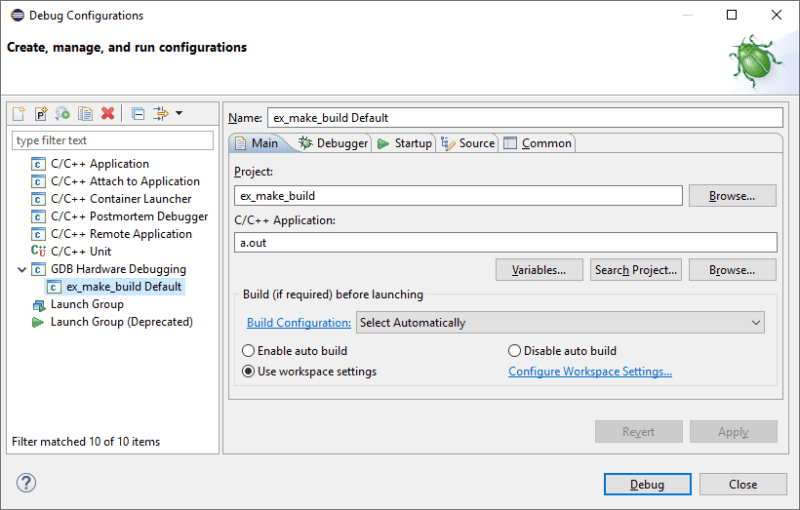Follow the Configure Workspace Settings link
This screenshot has height=510, width=800.
point(590,371)
